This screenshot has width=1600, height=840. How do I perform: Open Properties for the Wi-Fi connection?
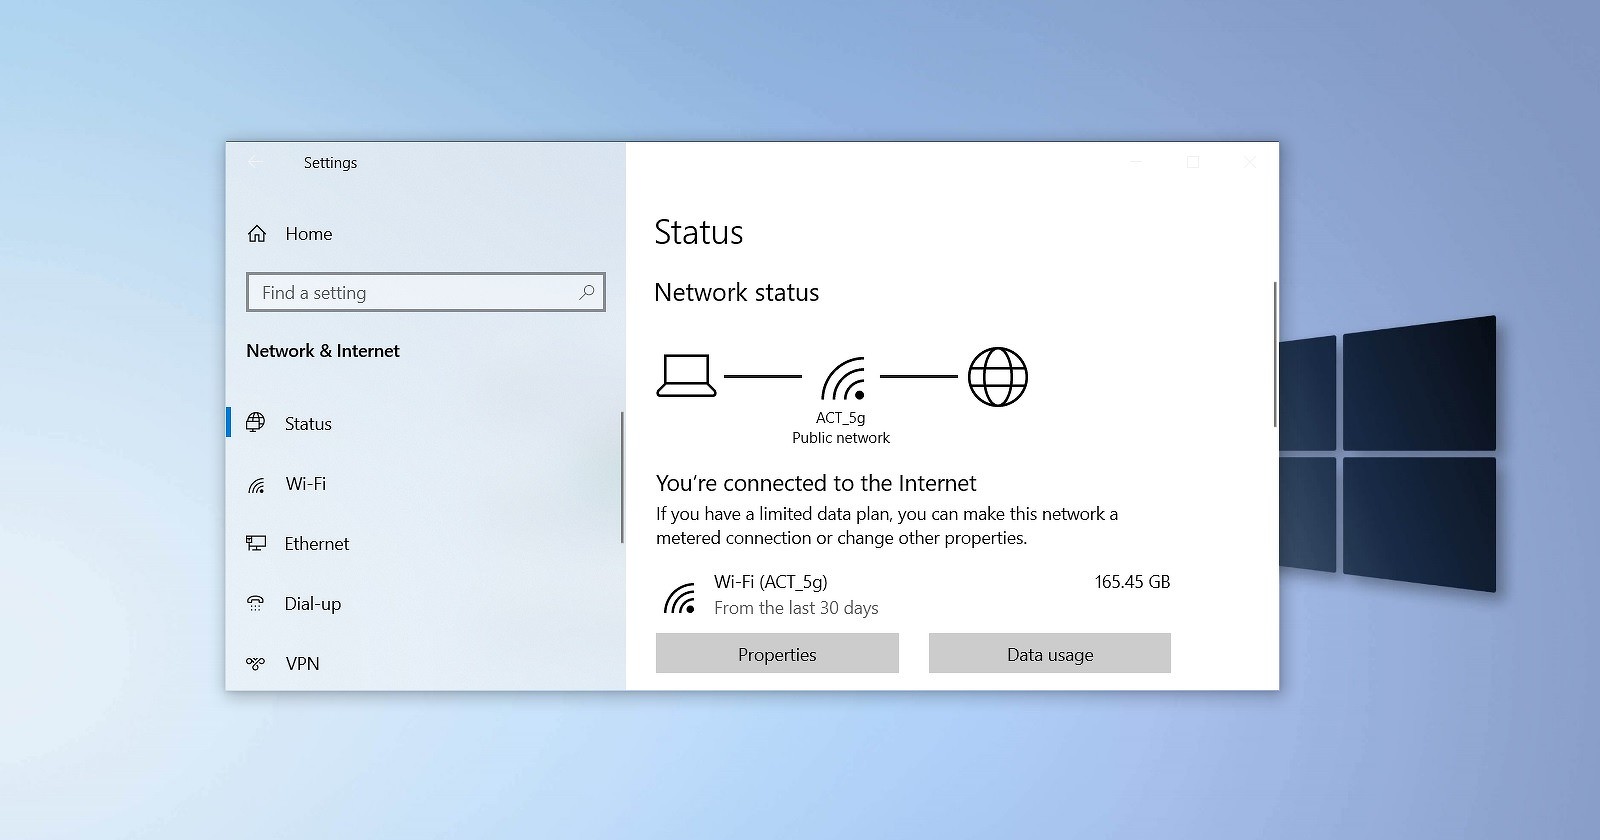click(x=777, y=654)
